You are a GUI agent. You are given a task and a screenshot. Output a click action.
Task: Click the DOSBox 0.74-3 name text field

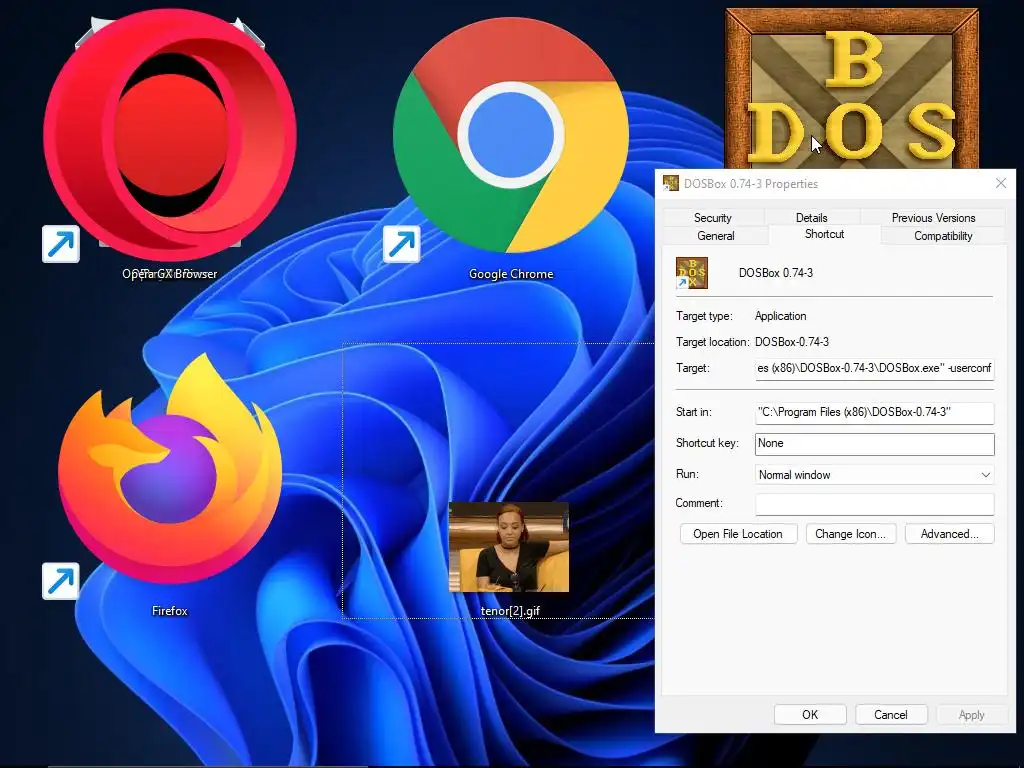pyautogui.click(x=776, y=273)
